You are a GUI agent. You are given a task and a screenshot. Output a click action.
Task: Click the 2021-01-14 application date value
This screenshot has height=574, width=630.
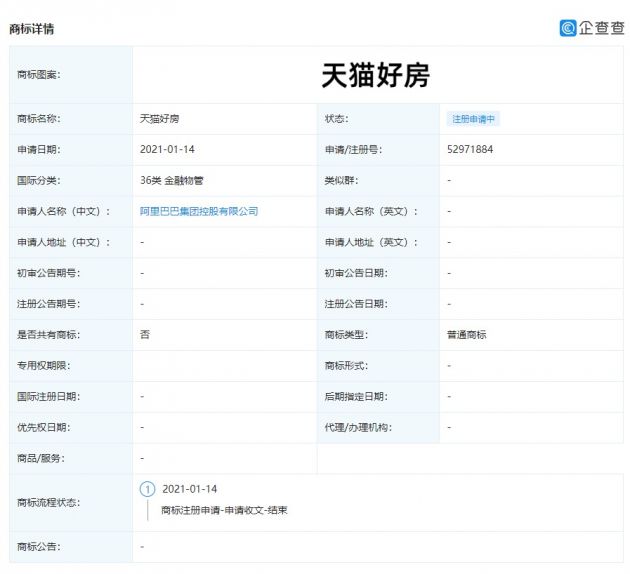pos(168,150)
